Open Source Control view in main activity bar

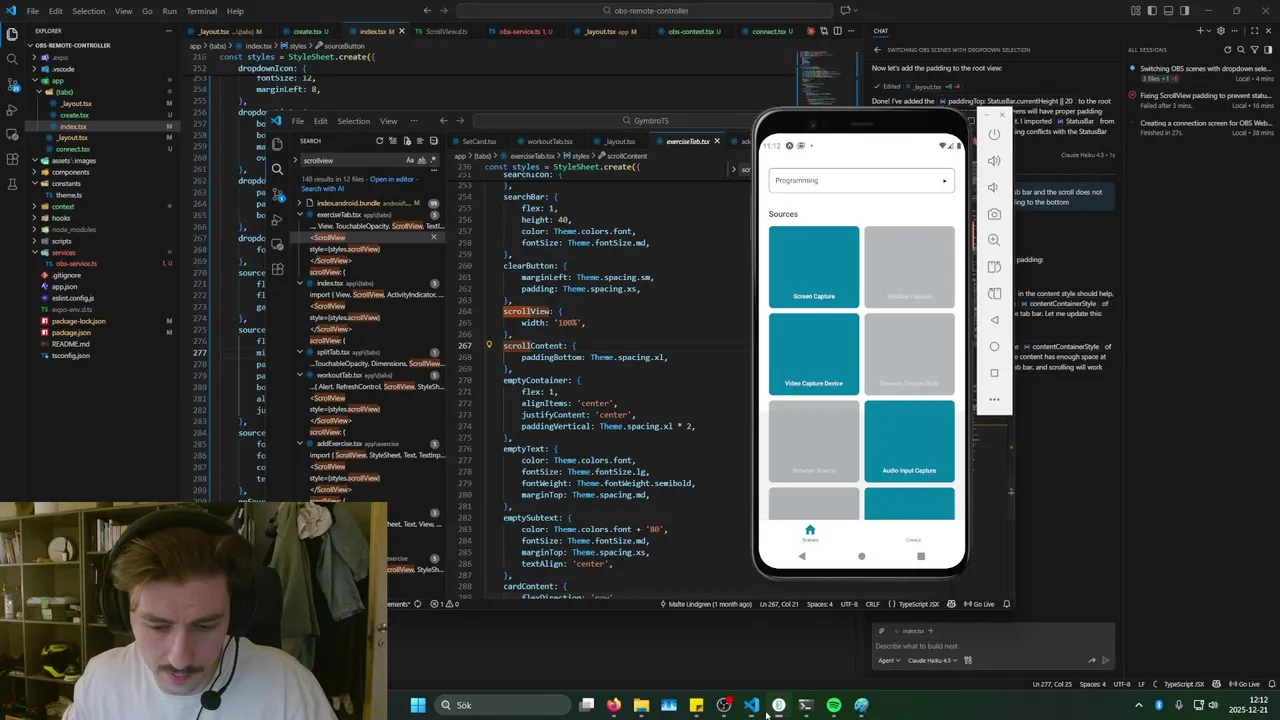12,84
